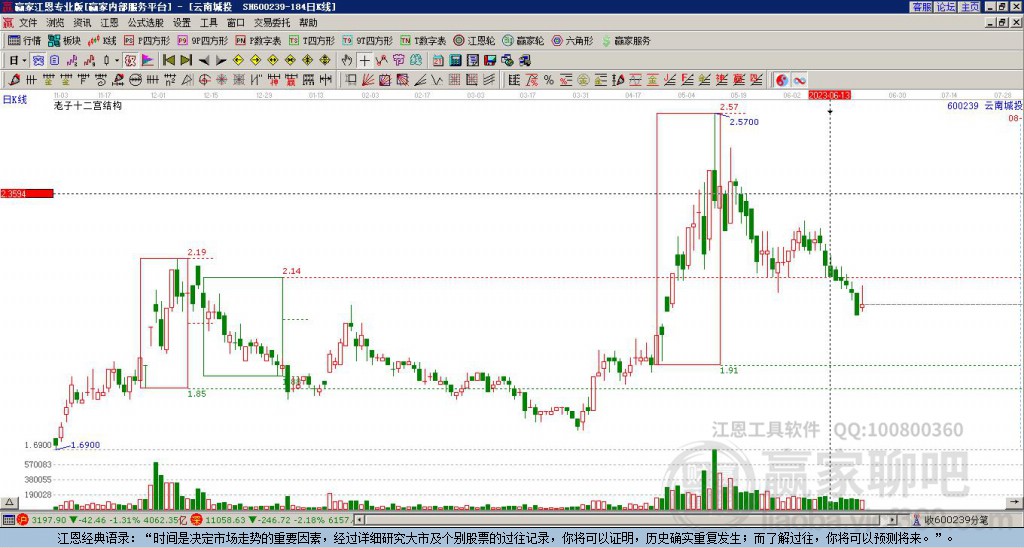Click the 2.57 peak price label
The width and height of the screenshot is (1024, 548).
(x=729, y=106)
